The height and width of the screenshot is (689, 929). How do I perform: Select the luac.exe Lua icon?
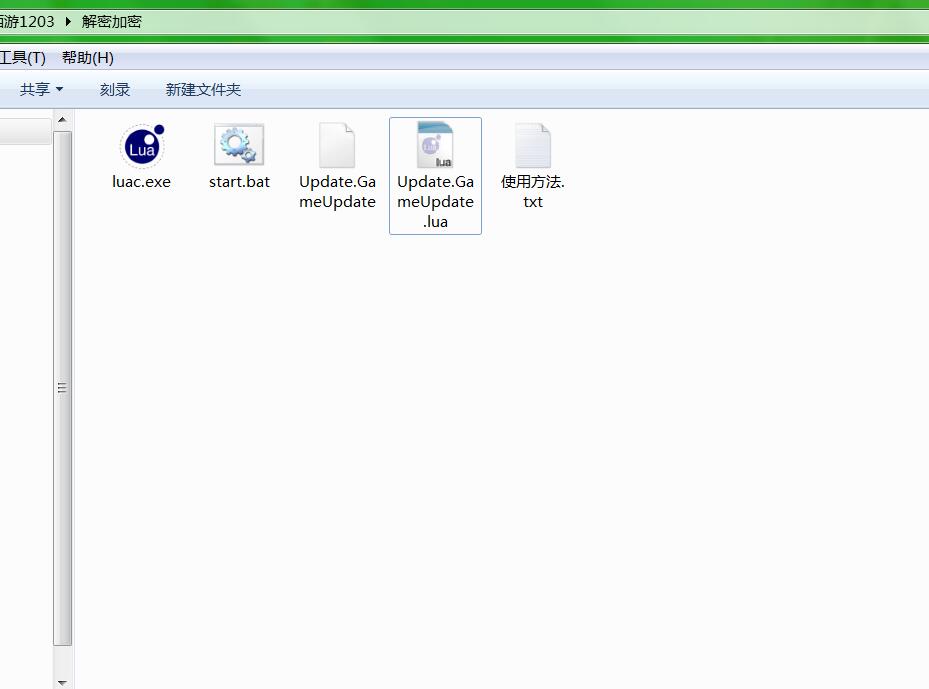click(x=141, y=146)
